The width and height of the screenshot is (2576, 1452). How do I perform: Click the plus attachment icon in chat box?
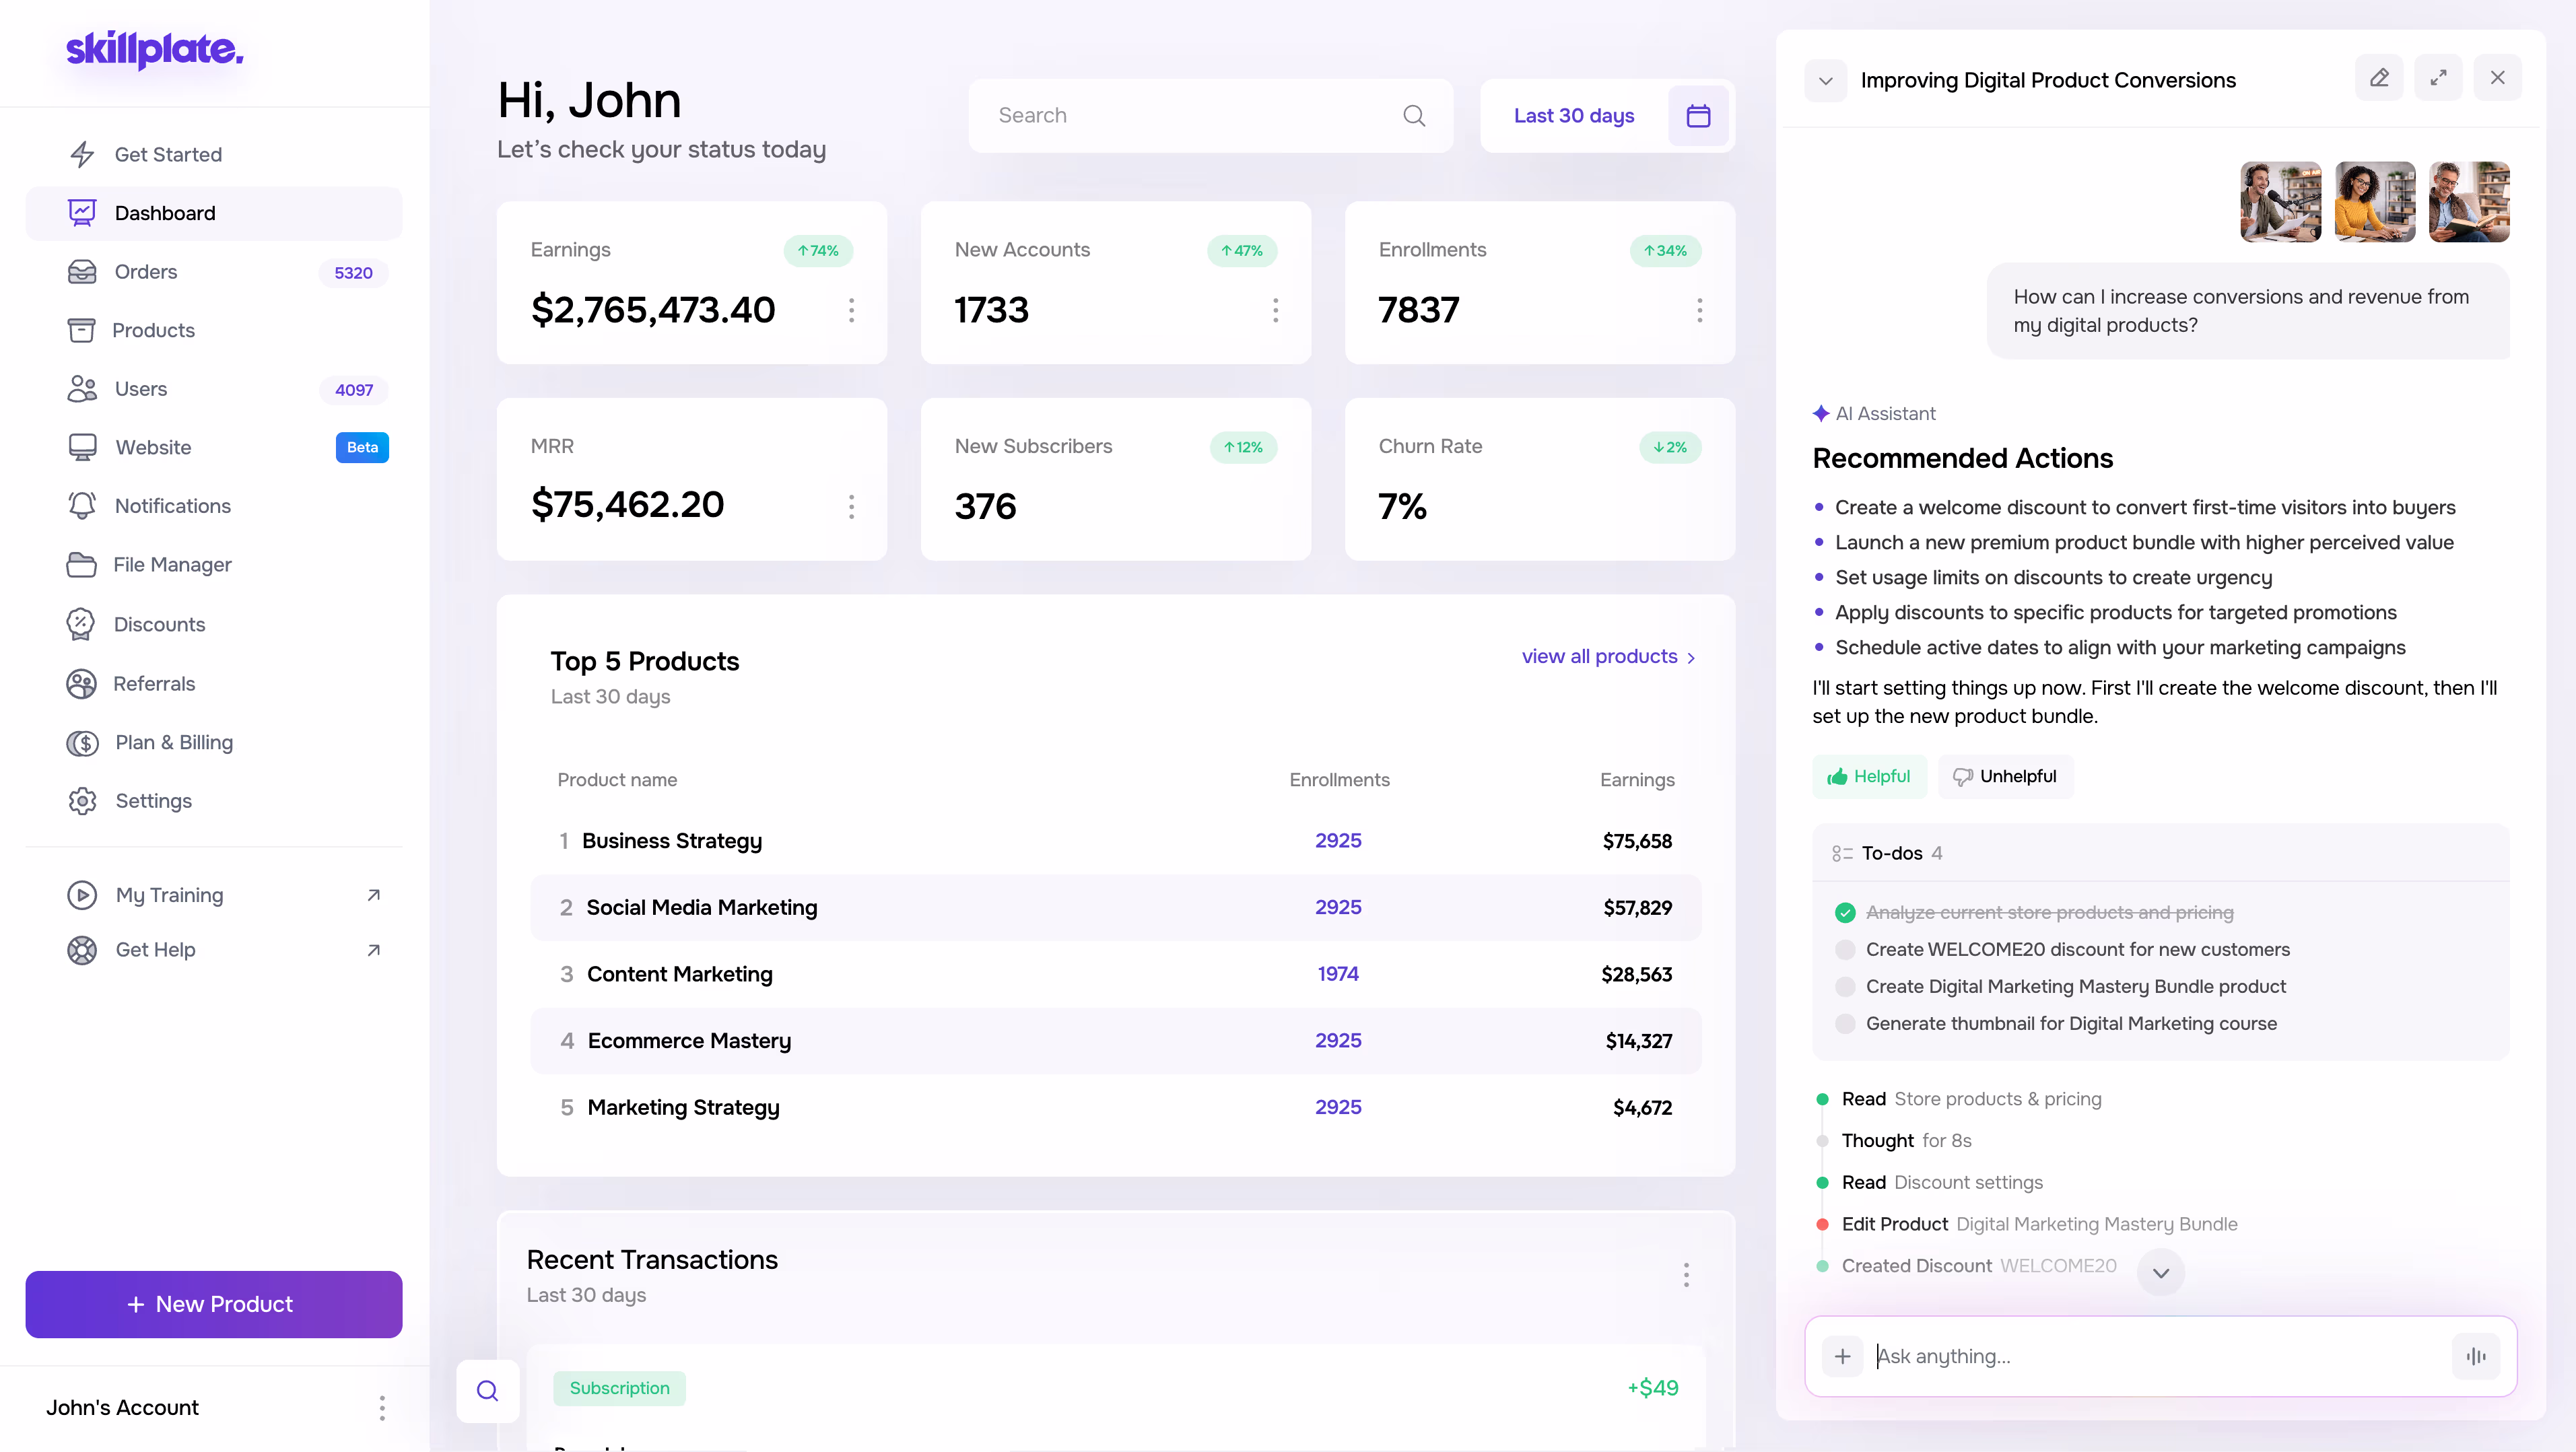click(x=1842, y=1356)
